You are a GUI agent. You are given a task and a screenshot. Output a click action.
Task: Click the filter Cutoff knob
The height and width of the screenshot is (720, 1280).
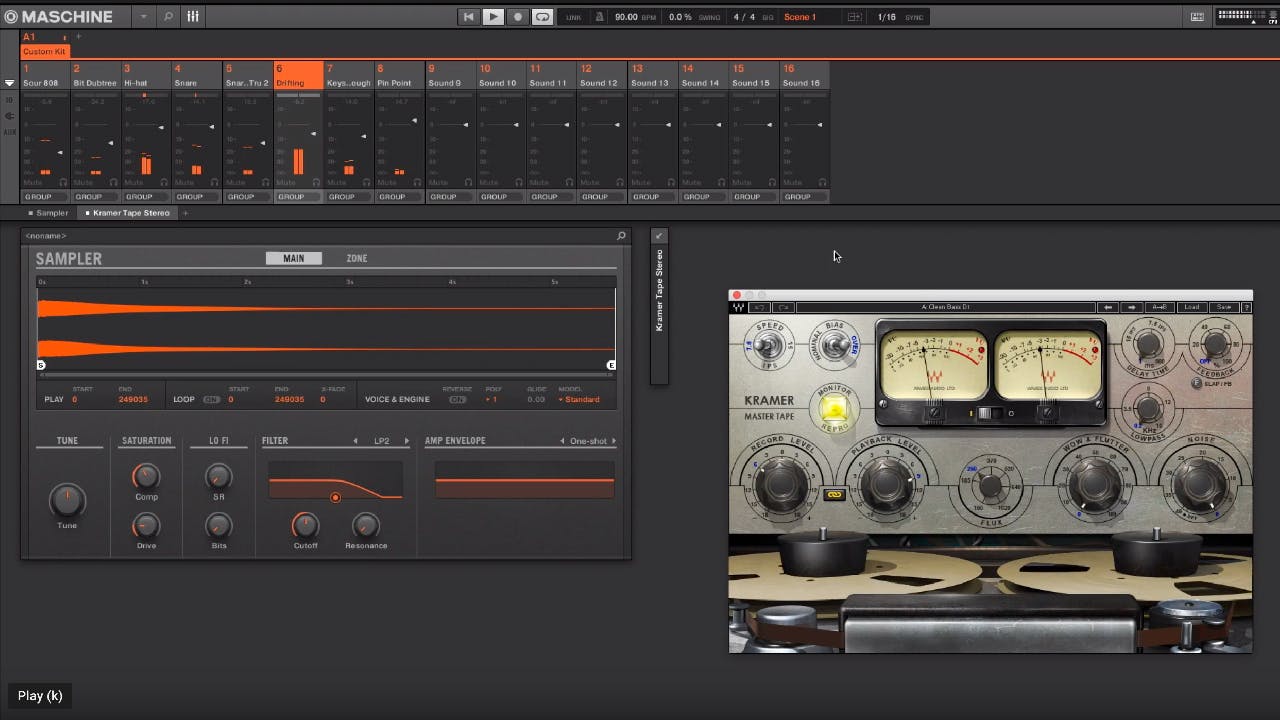tap(305, 525)
